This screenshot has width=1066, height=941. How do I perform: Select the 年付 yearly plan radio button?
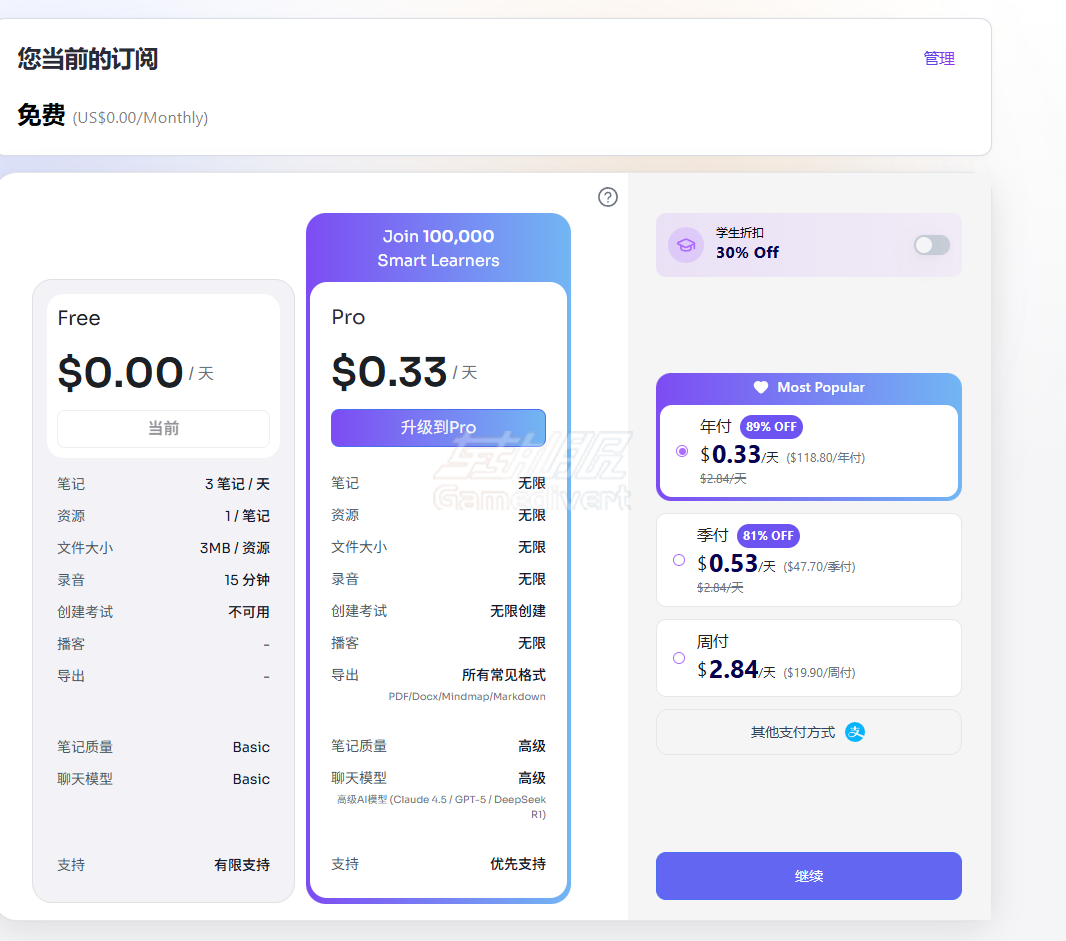coord(682,451)
